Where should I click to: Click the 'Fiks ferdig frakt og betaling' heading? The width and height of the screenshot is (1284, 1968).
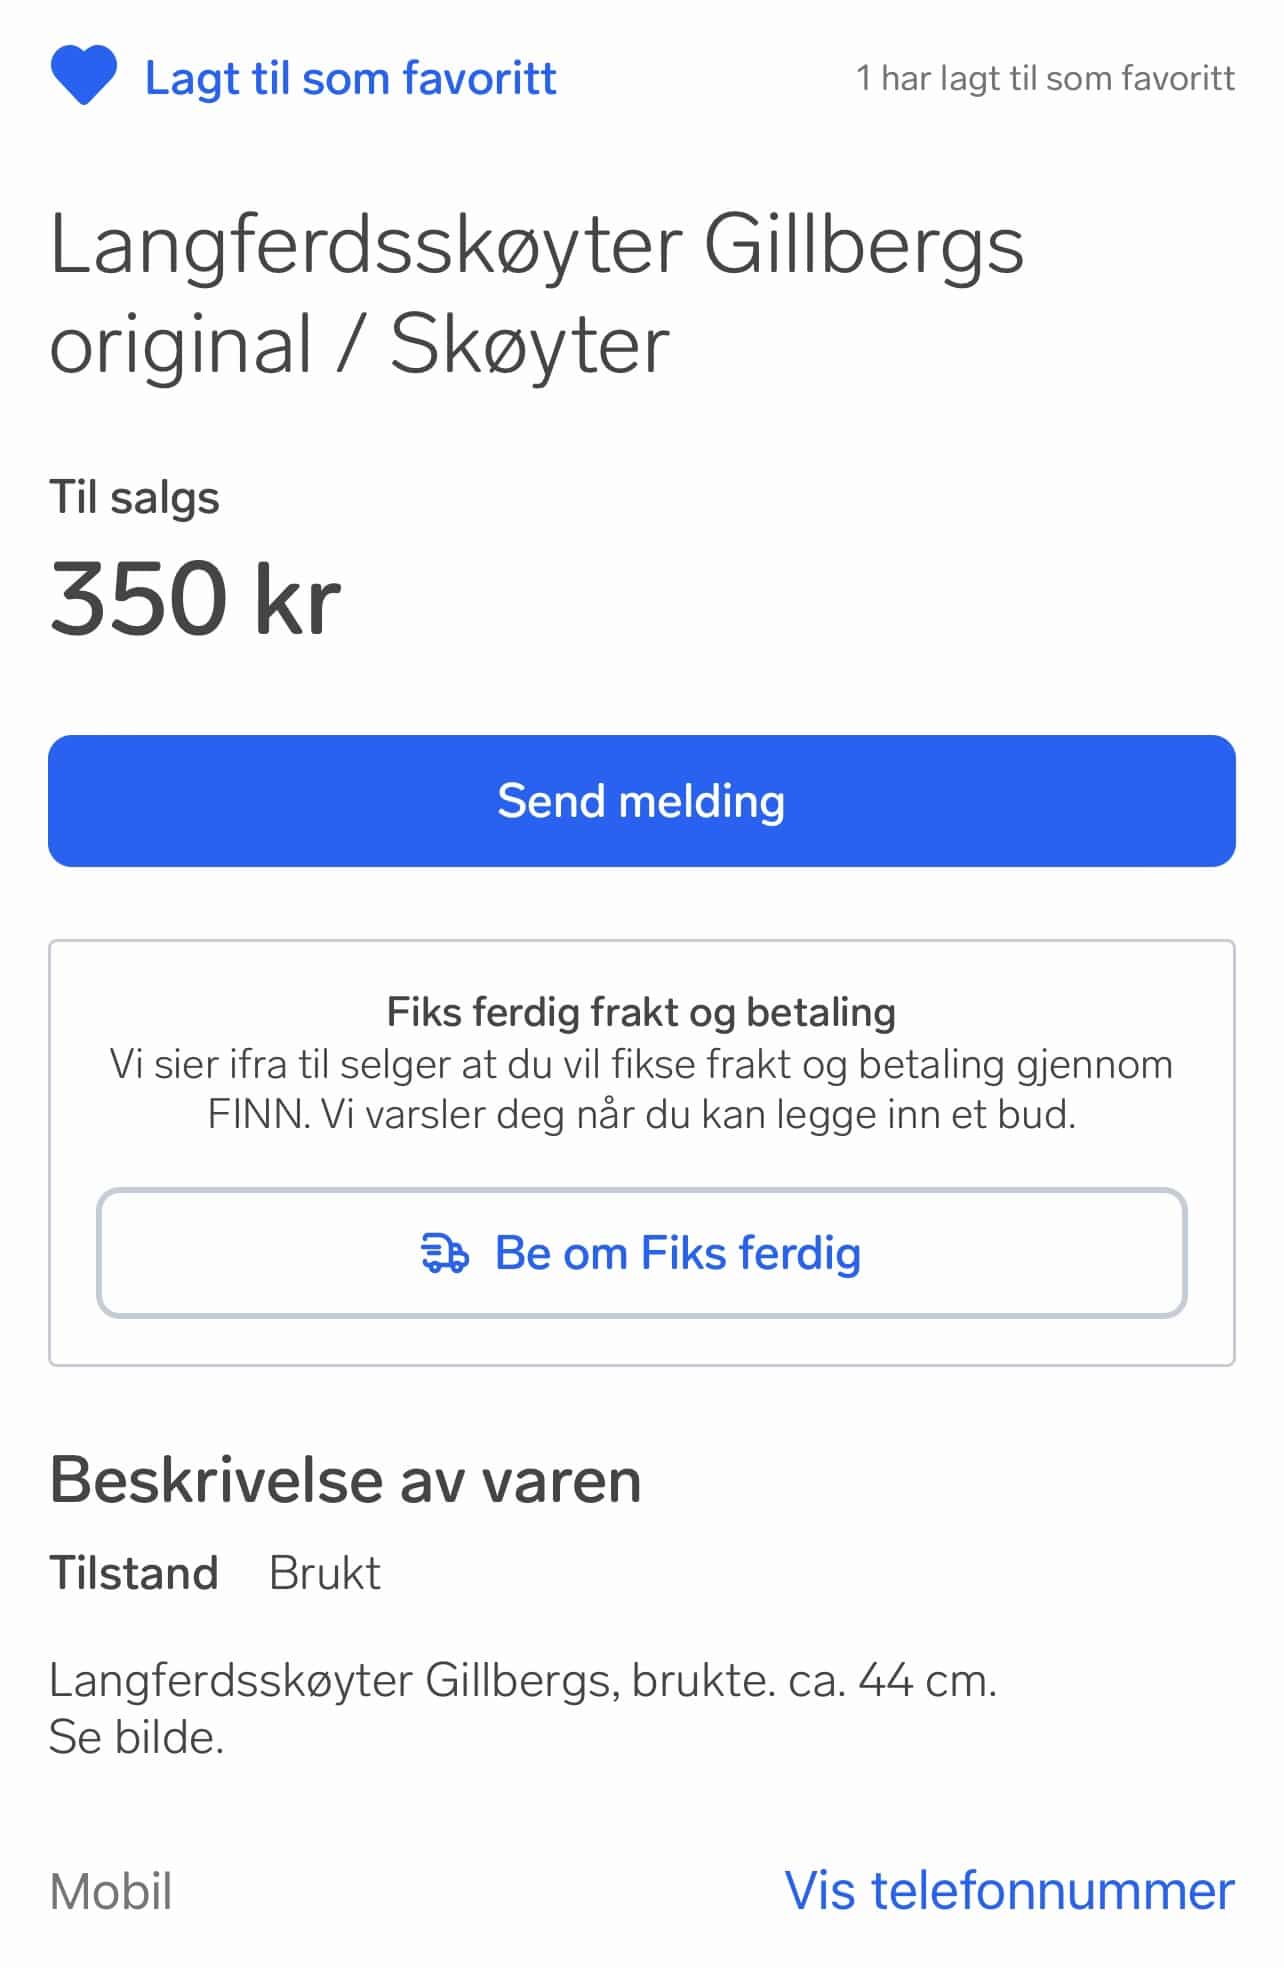coord(641,1012)
